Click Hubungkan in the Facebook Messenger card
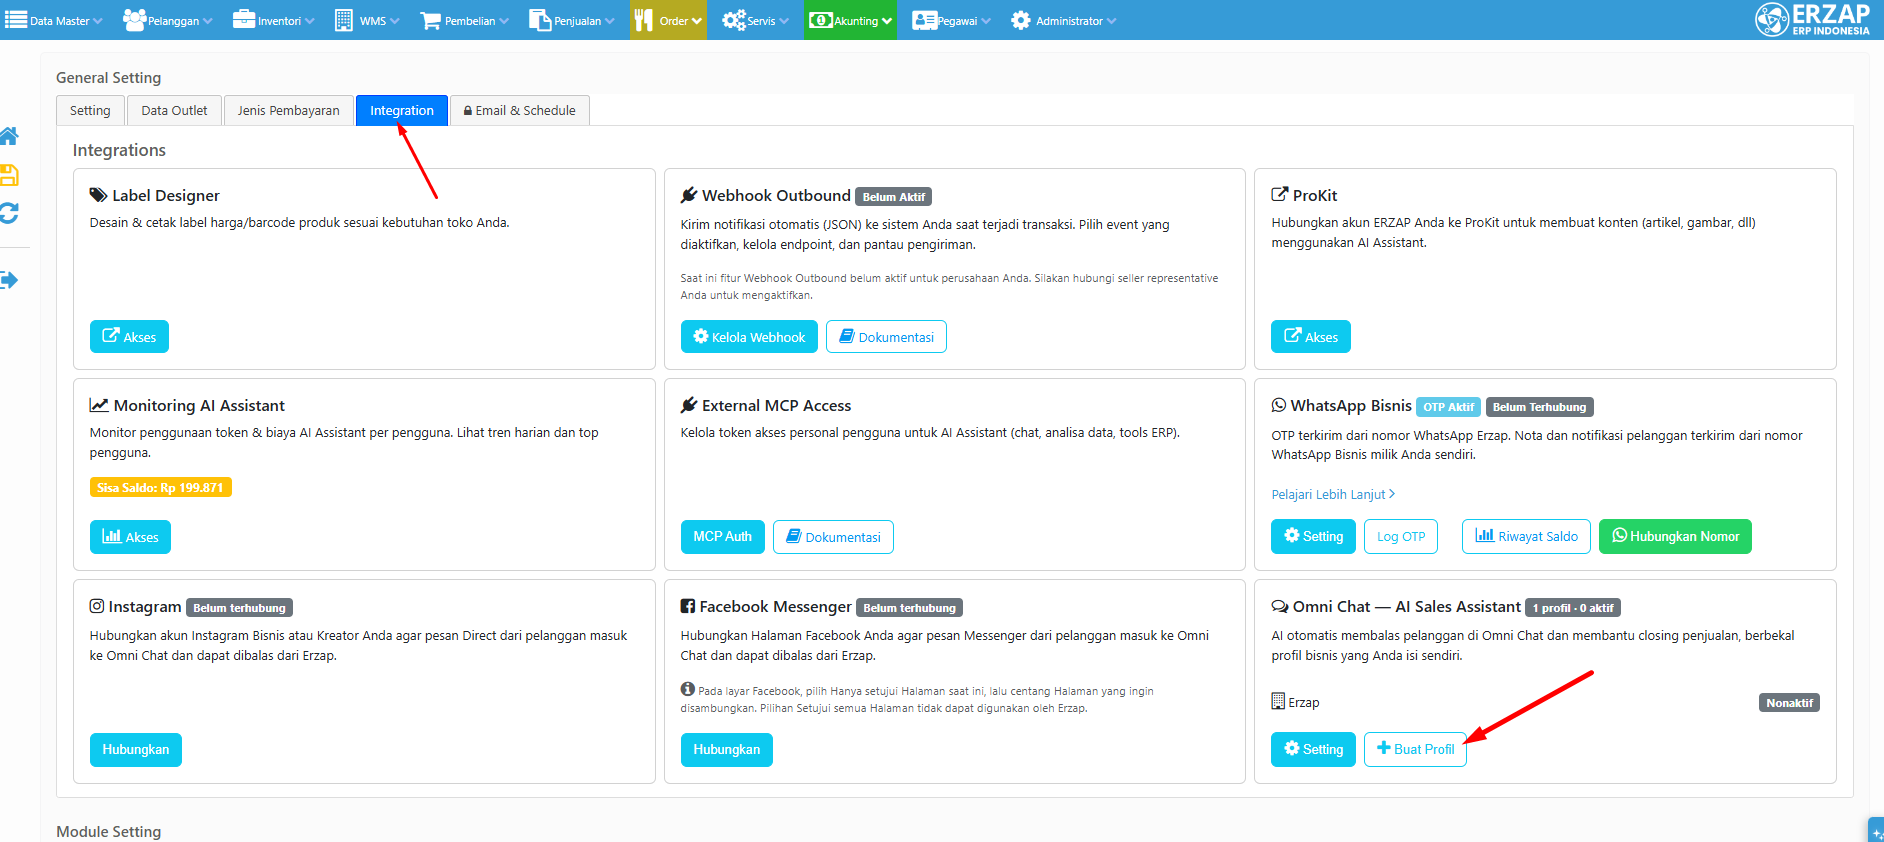Screen dimensions: 1884x842 (727, 750)
